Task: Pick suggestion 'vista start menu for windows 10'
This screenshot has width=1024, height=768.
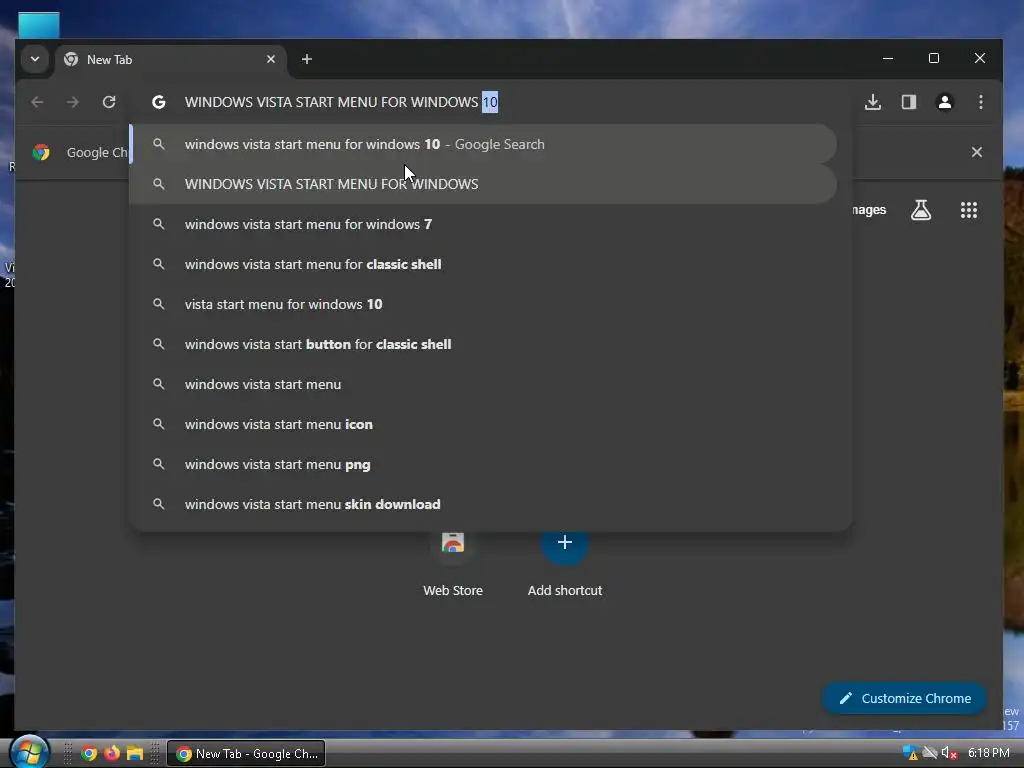Action: click(x=483, y=304)
